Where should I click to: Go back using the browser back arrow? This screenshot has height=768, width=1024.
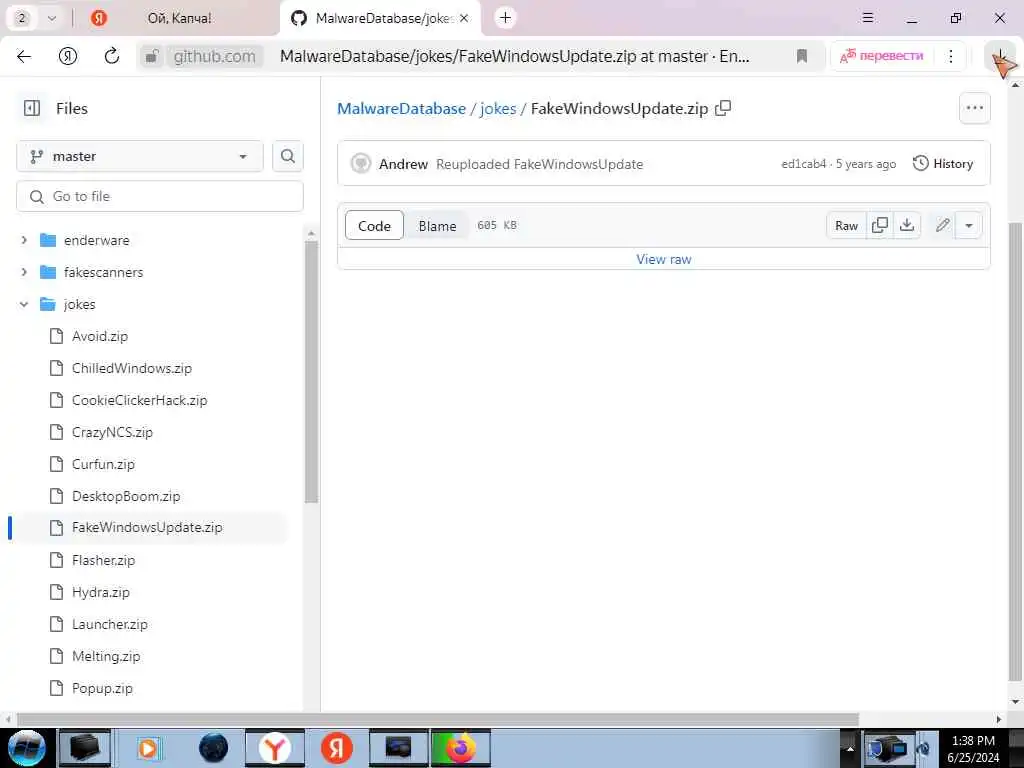(24, 56)
